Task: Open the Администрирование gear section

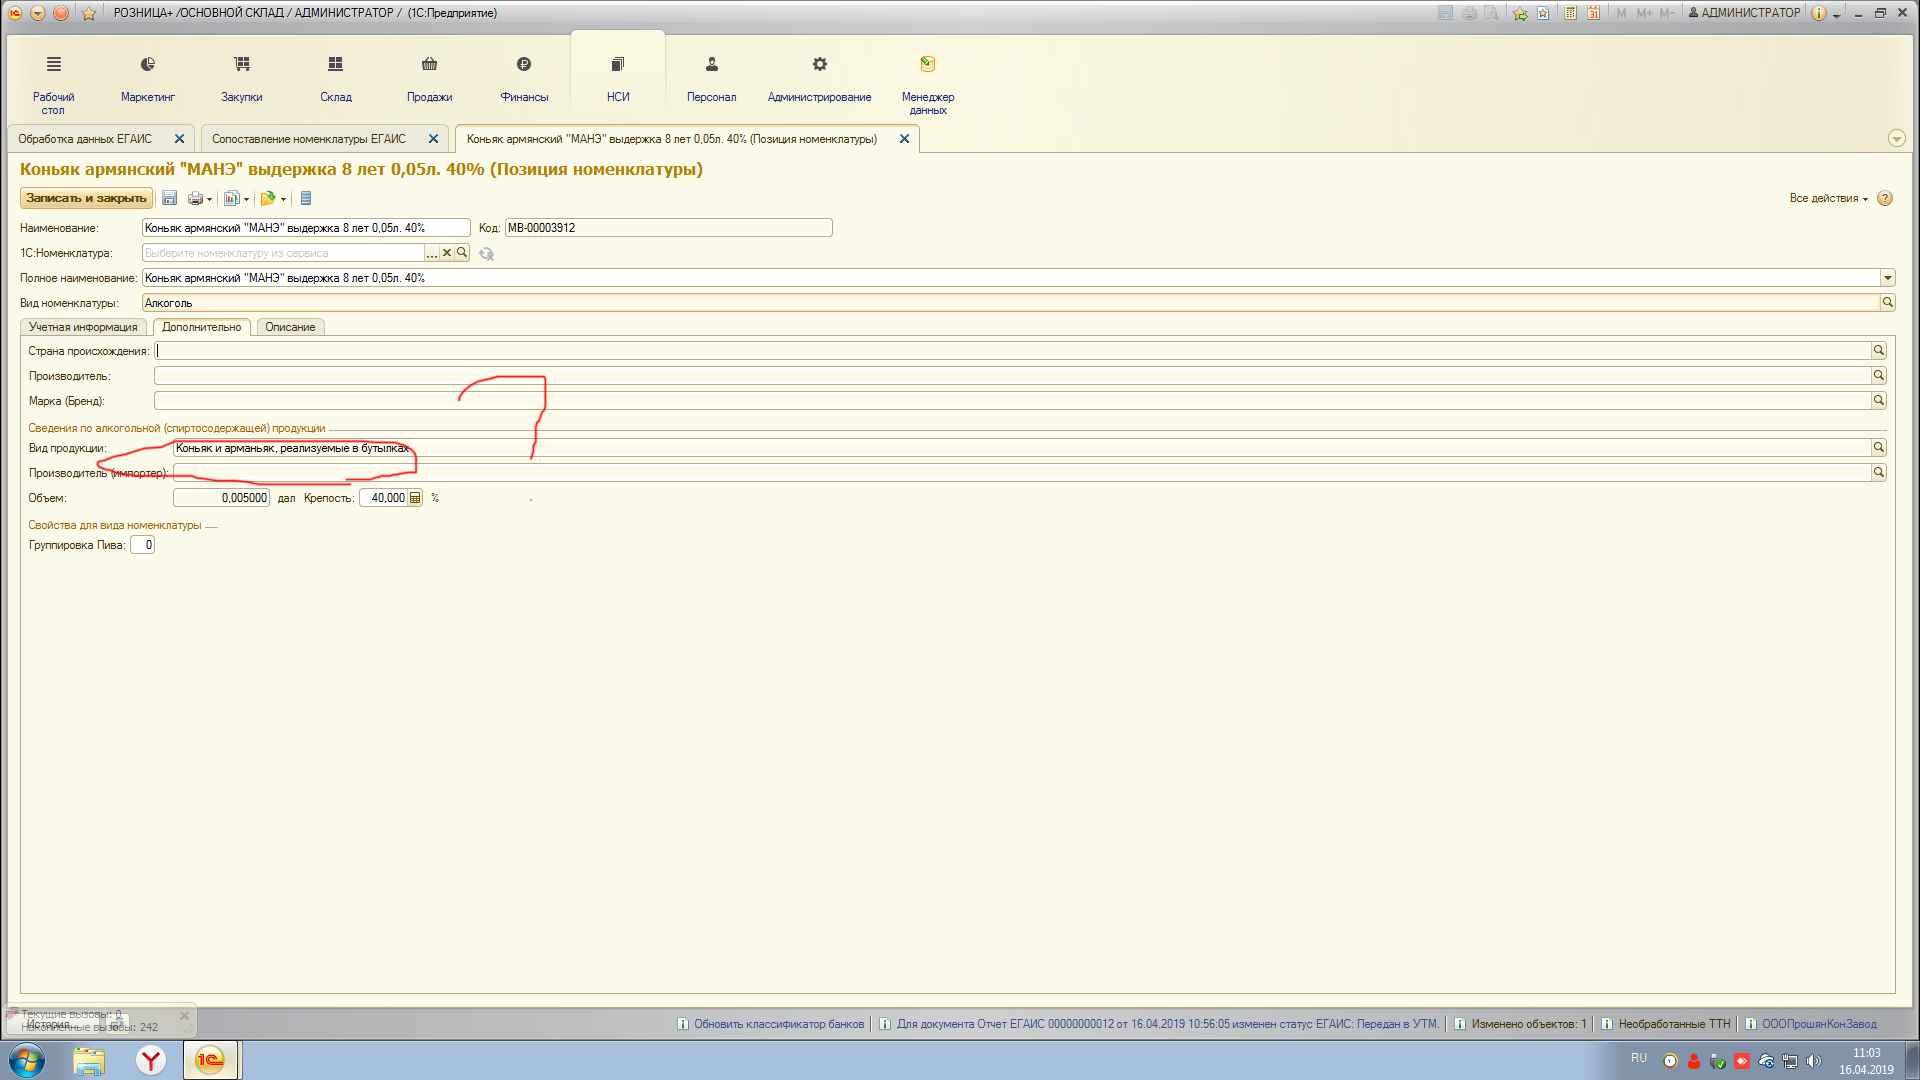Action: [x=819, y=80]
